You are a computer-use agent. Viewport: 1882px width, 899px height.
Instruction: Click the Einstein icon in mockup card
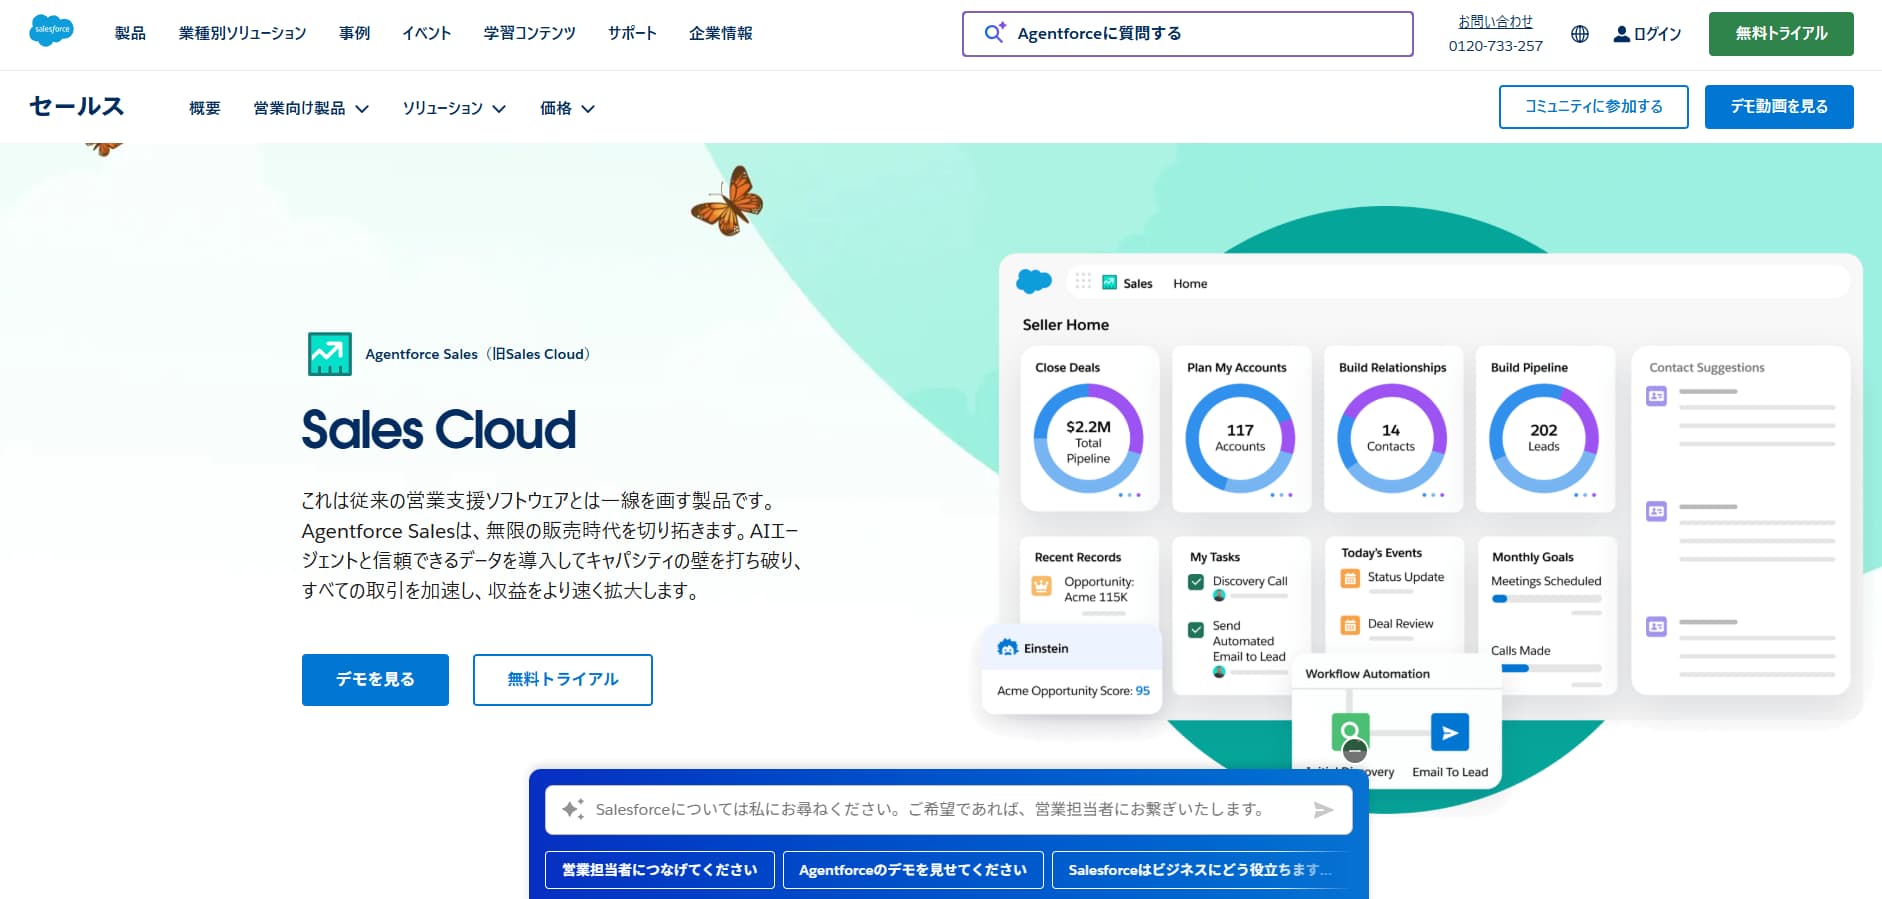click(1008, 648)
